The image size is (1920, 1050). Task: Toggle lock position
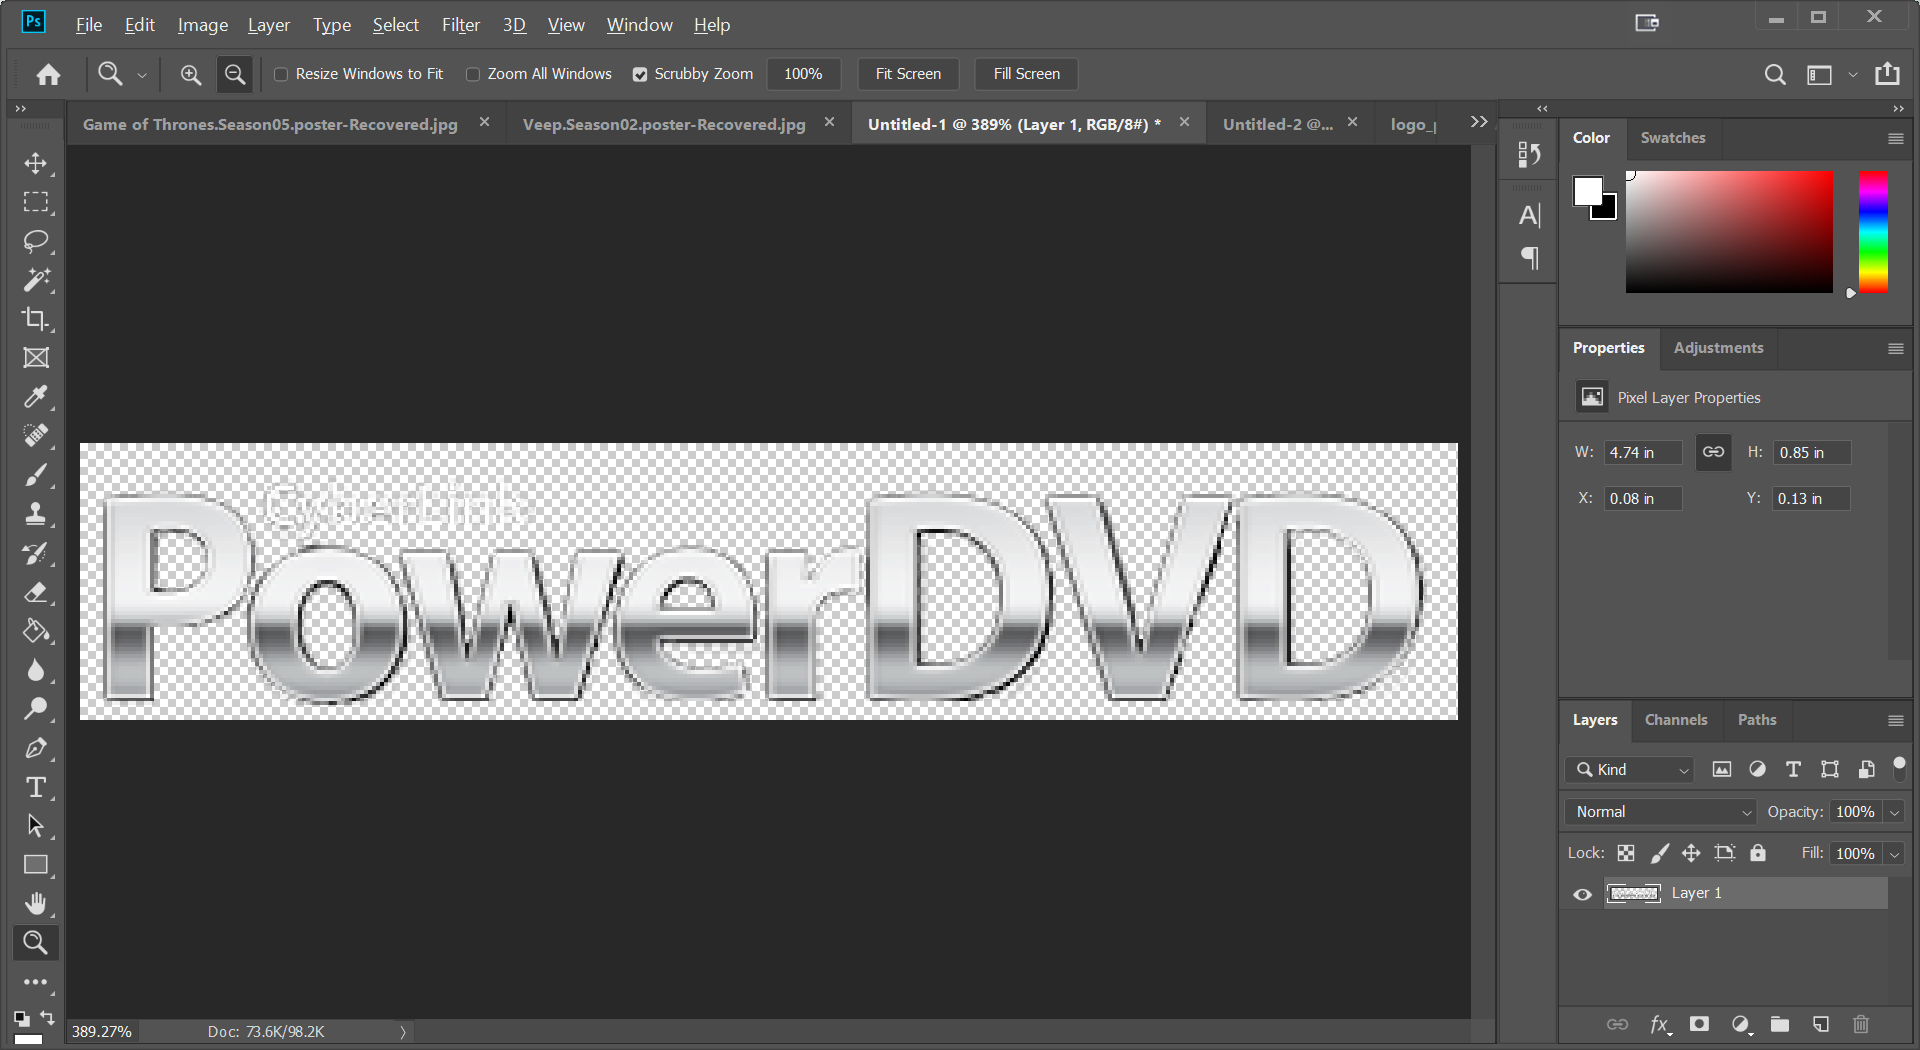pos(1691,853)
